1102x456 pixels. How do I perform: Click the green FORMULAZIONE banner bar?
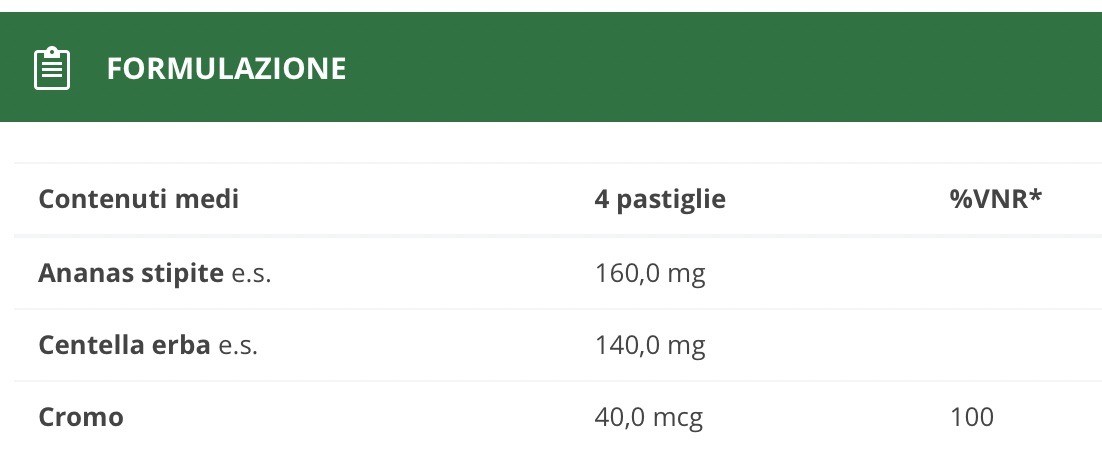551,67
